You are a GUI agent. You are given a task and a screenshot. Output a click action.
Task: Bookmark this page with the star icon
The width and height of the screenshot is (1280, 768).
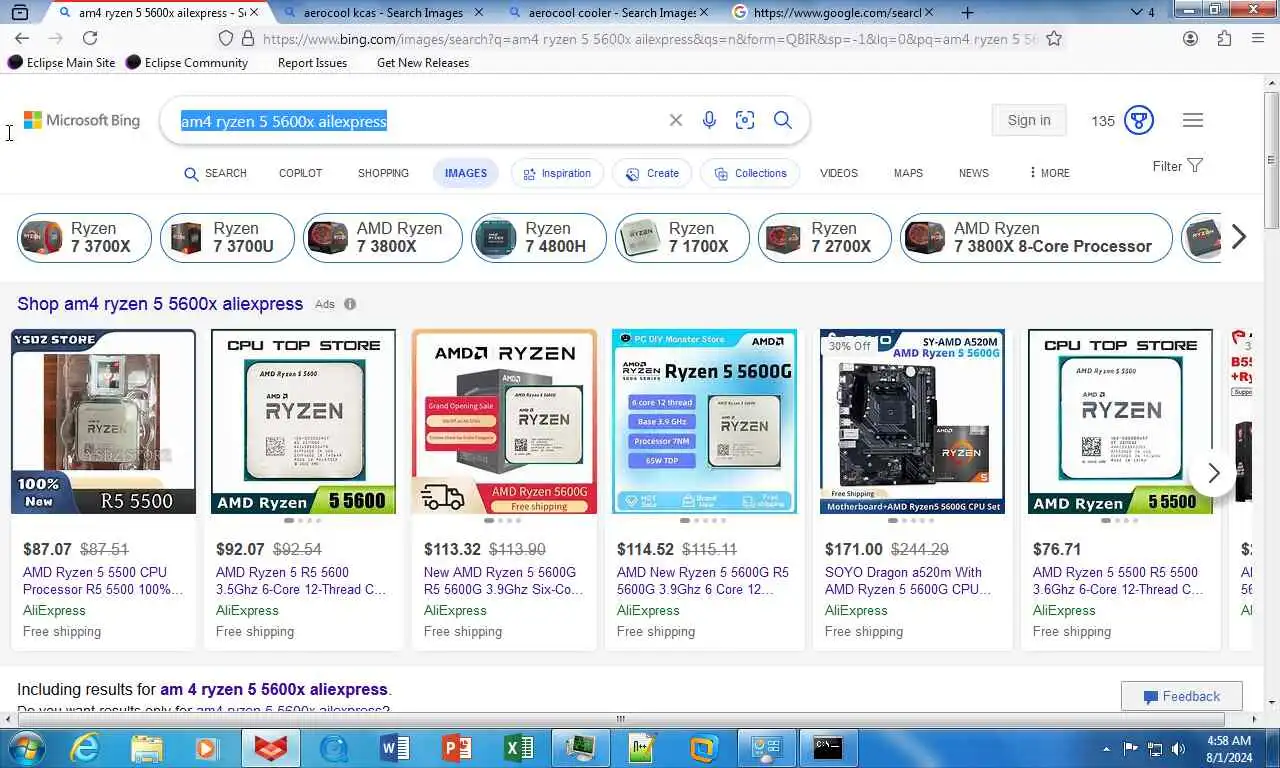pos(1054,38)
